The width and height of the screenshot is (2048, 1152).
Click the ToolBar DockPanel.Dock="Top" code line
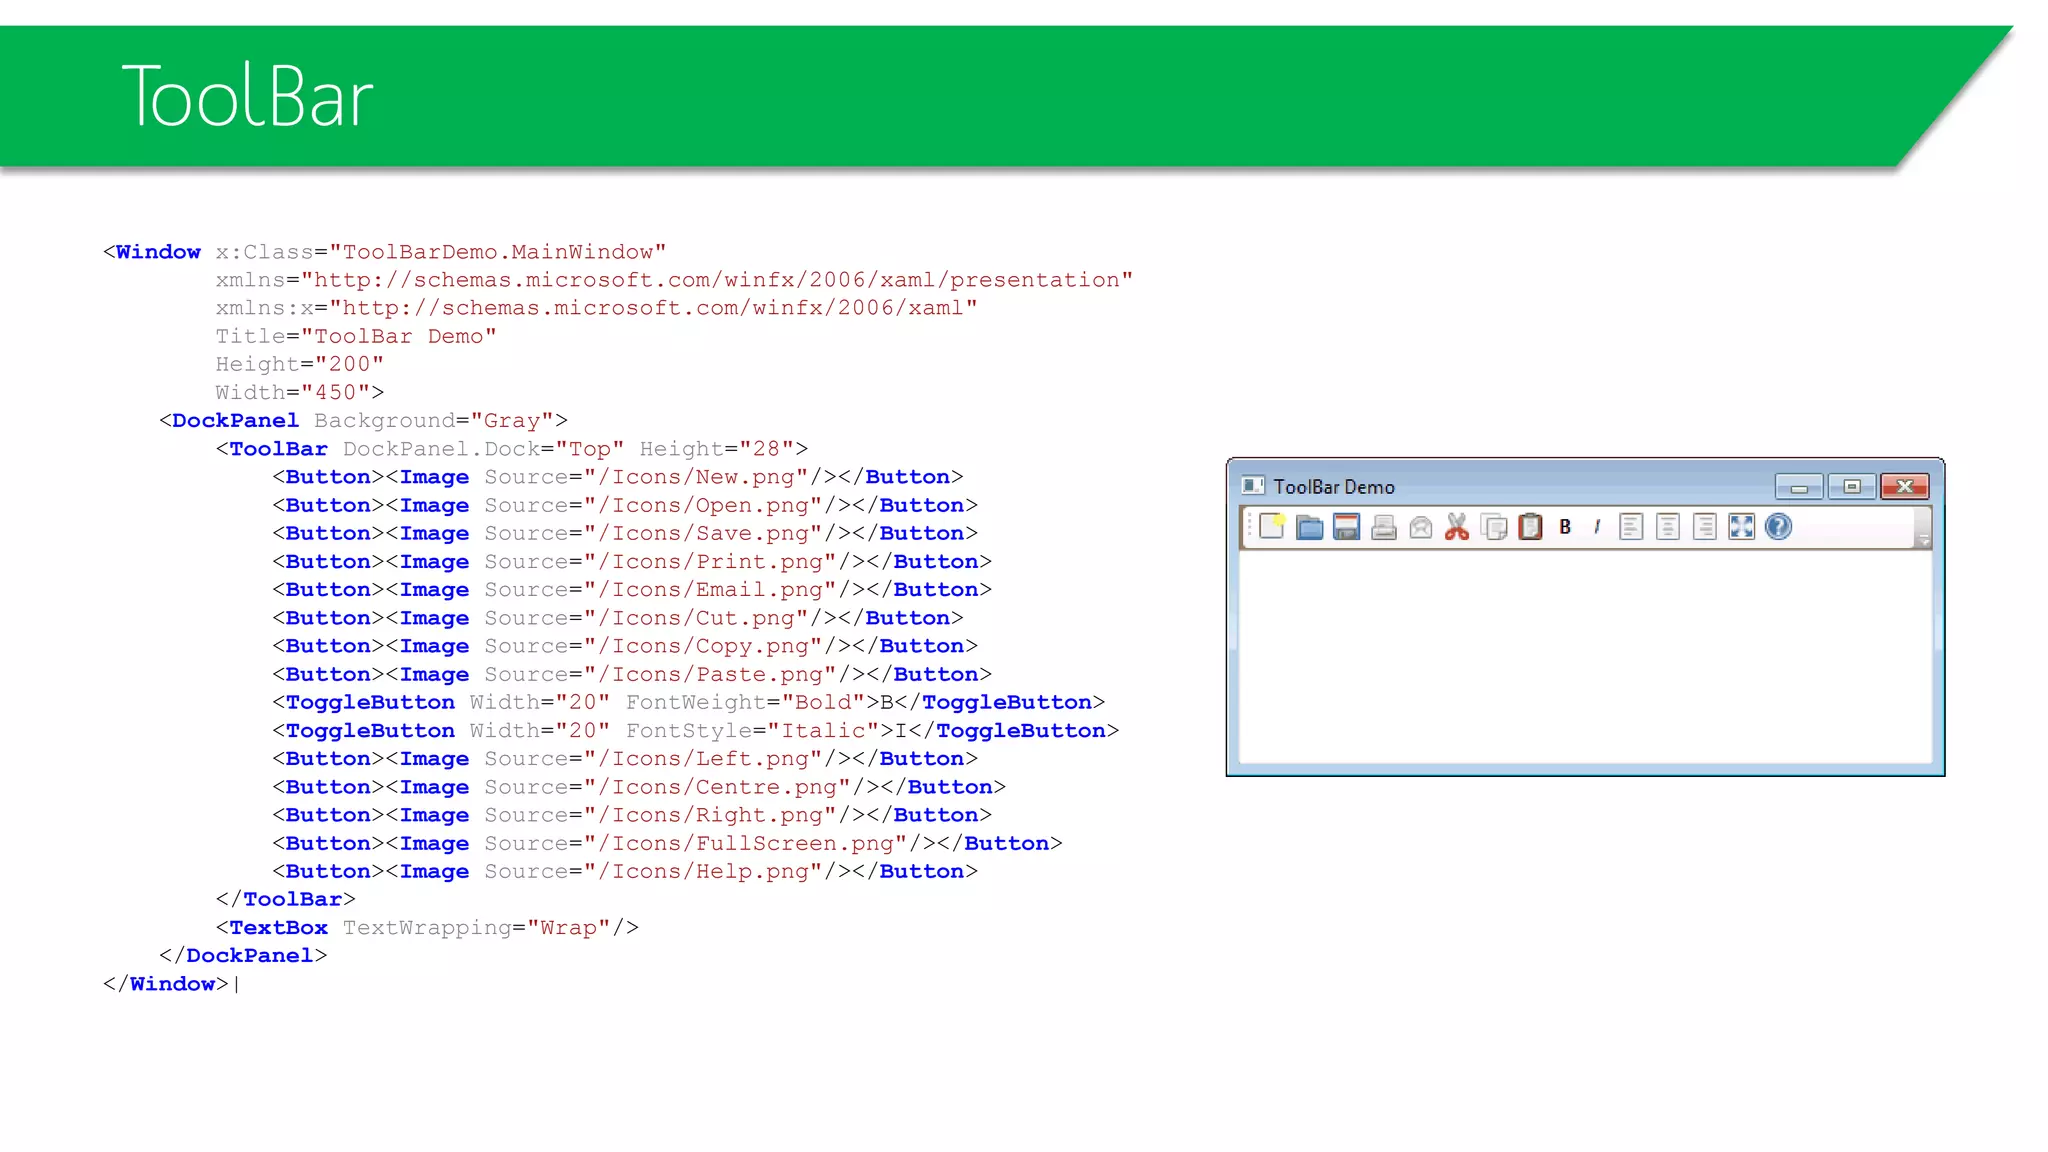pyautogui.click(x=511, y=449)
